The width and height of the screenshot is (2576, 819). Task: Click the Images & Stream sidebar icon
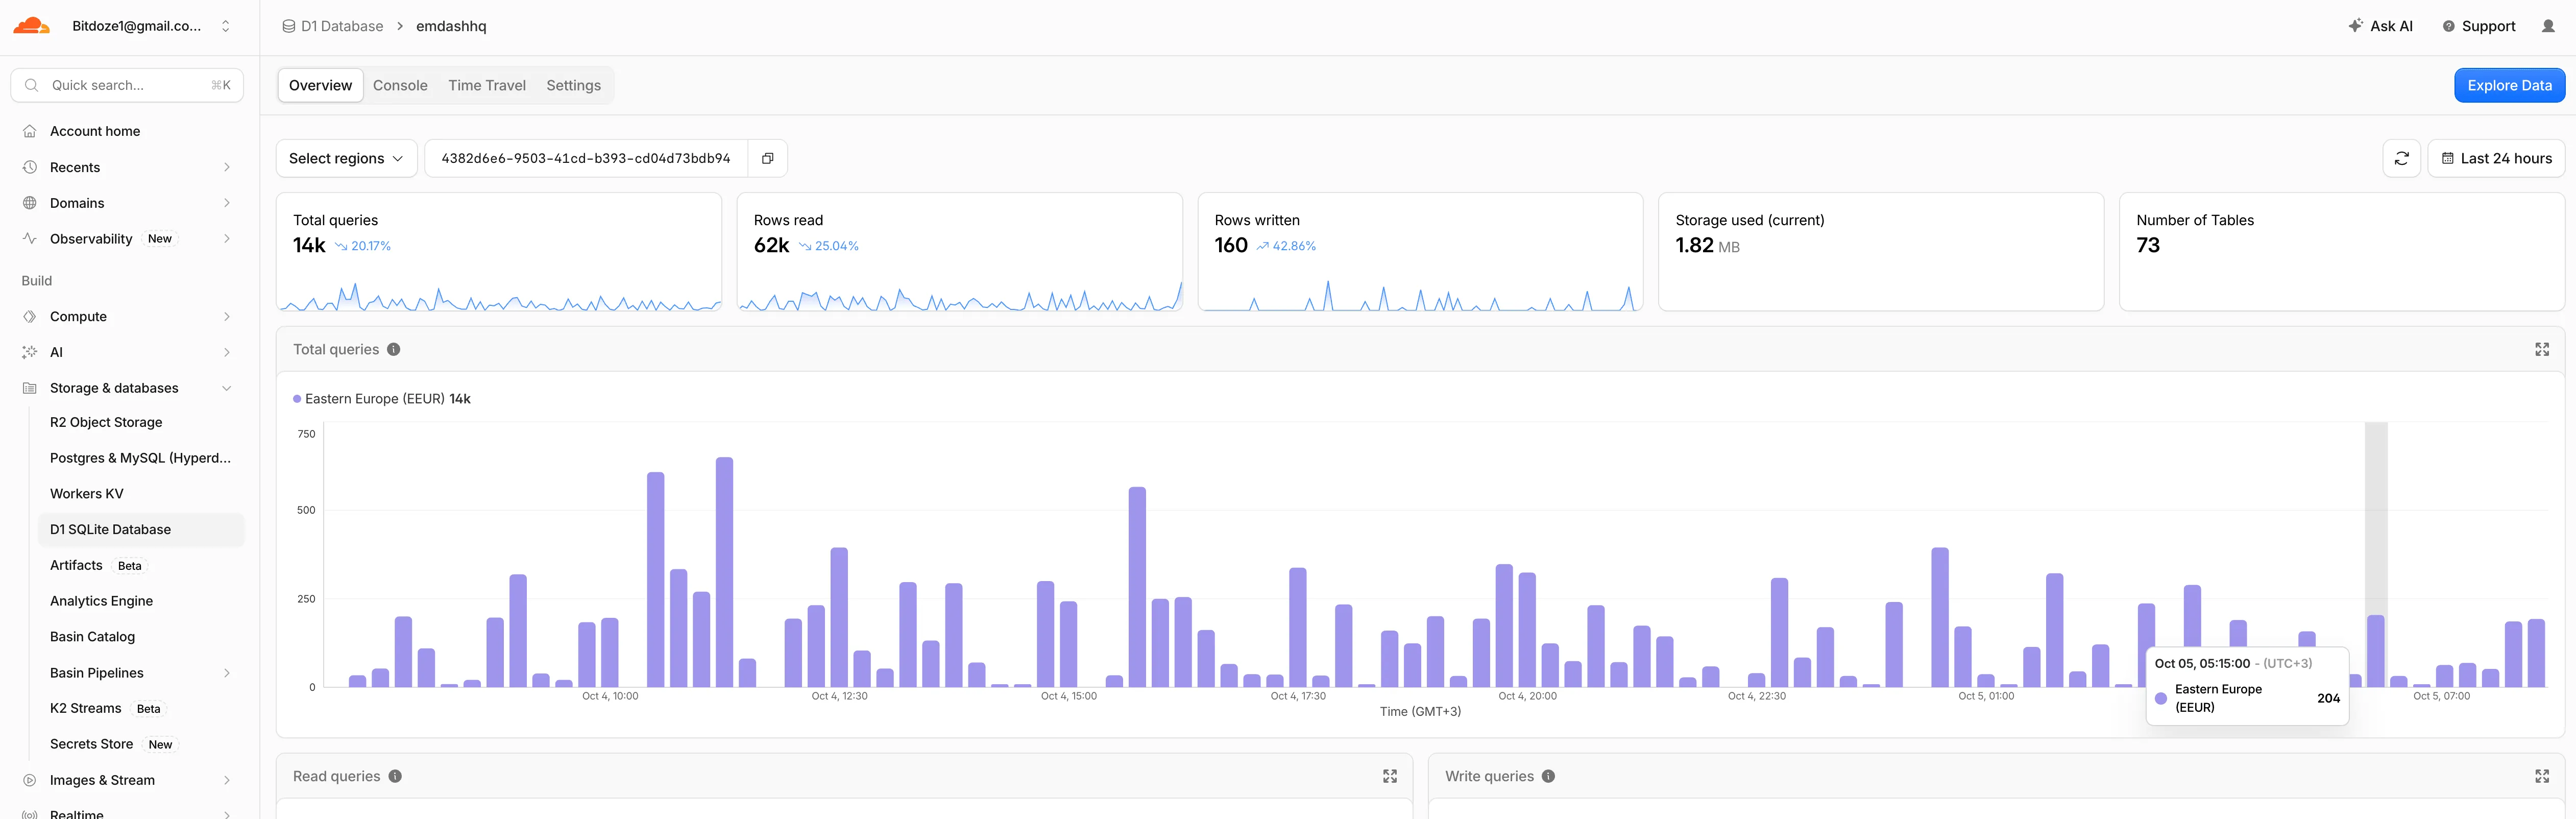point(29,780)
